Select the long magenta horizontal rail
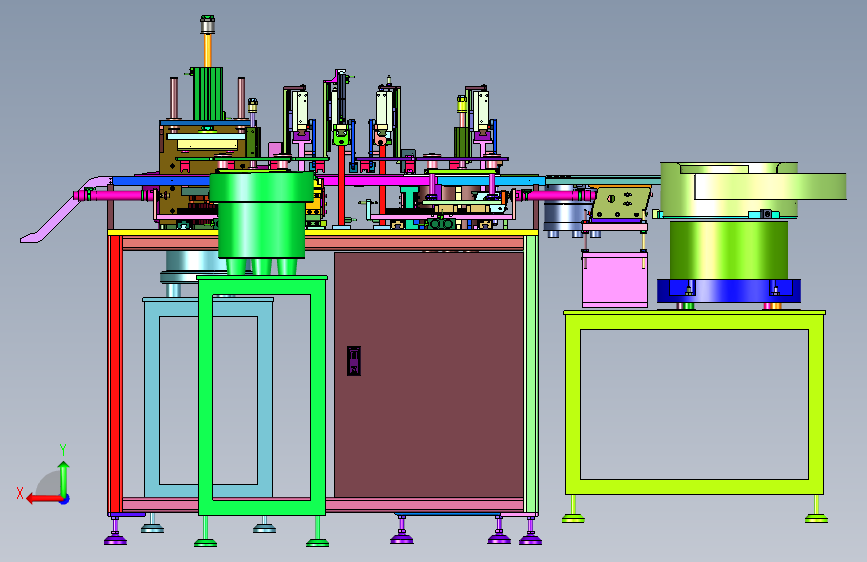Image resolution: width=867 pixels, height=562 pixels. pyautogui.click(x=376, y=181)
